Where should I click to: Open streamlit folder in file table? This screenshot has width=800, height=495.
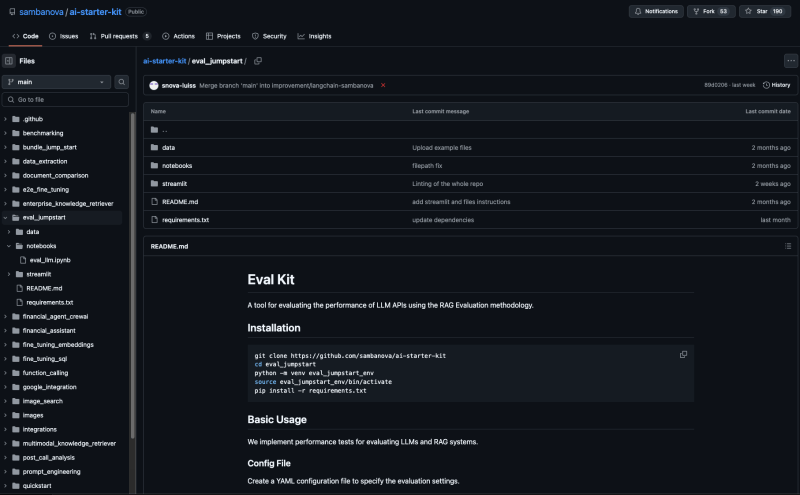pyautogui.click(x=174, y=184)
